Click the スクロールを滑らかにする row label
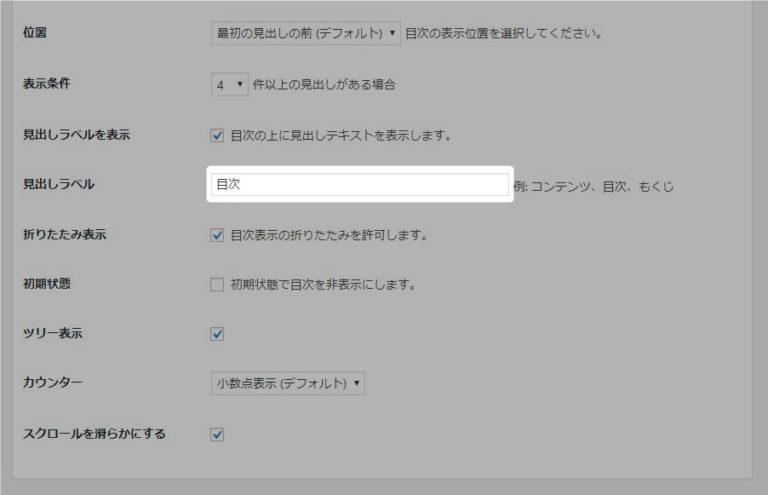 pos(94,434)
